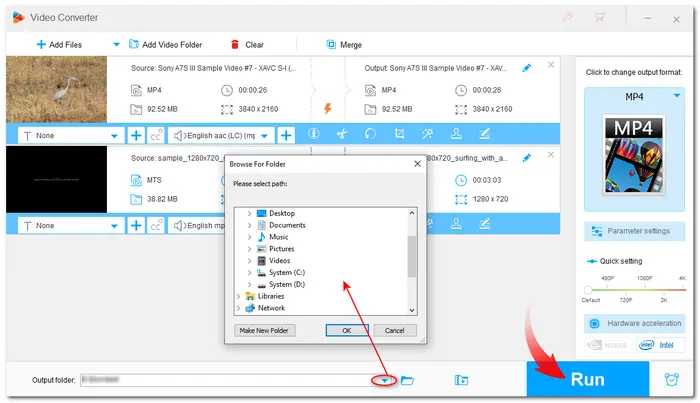Open the rotate tool for the first video
Image resolution: width=700 pixels, height=403 pixels.
click(371, 133)
